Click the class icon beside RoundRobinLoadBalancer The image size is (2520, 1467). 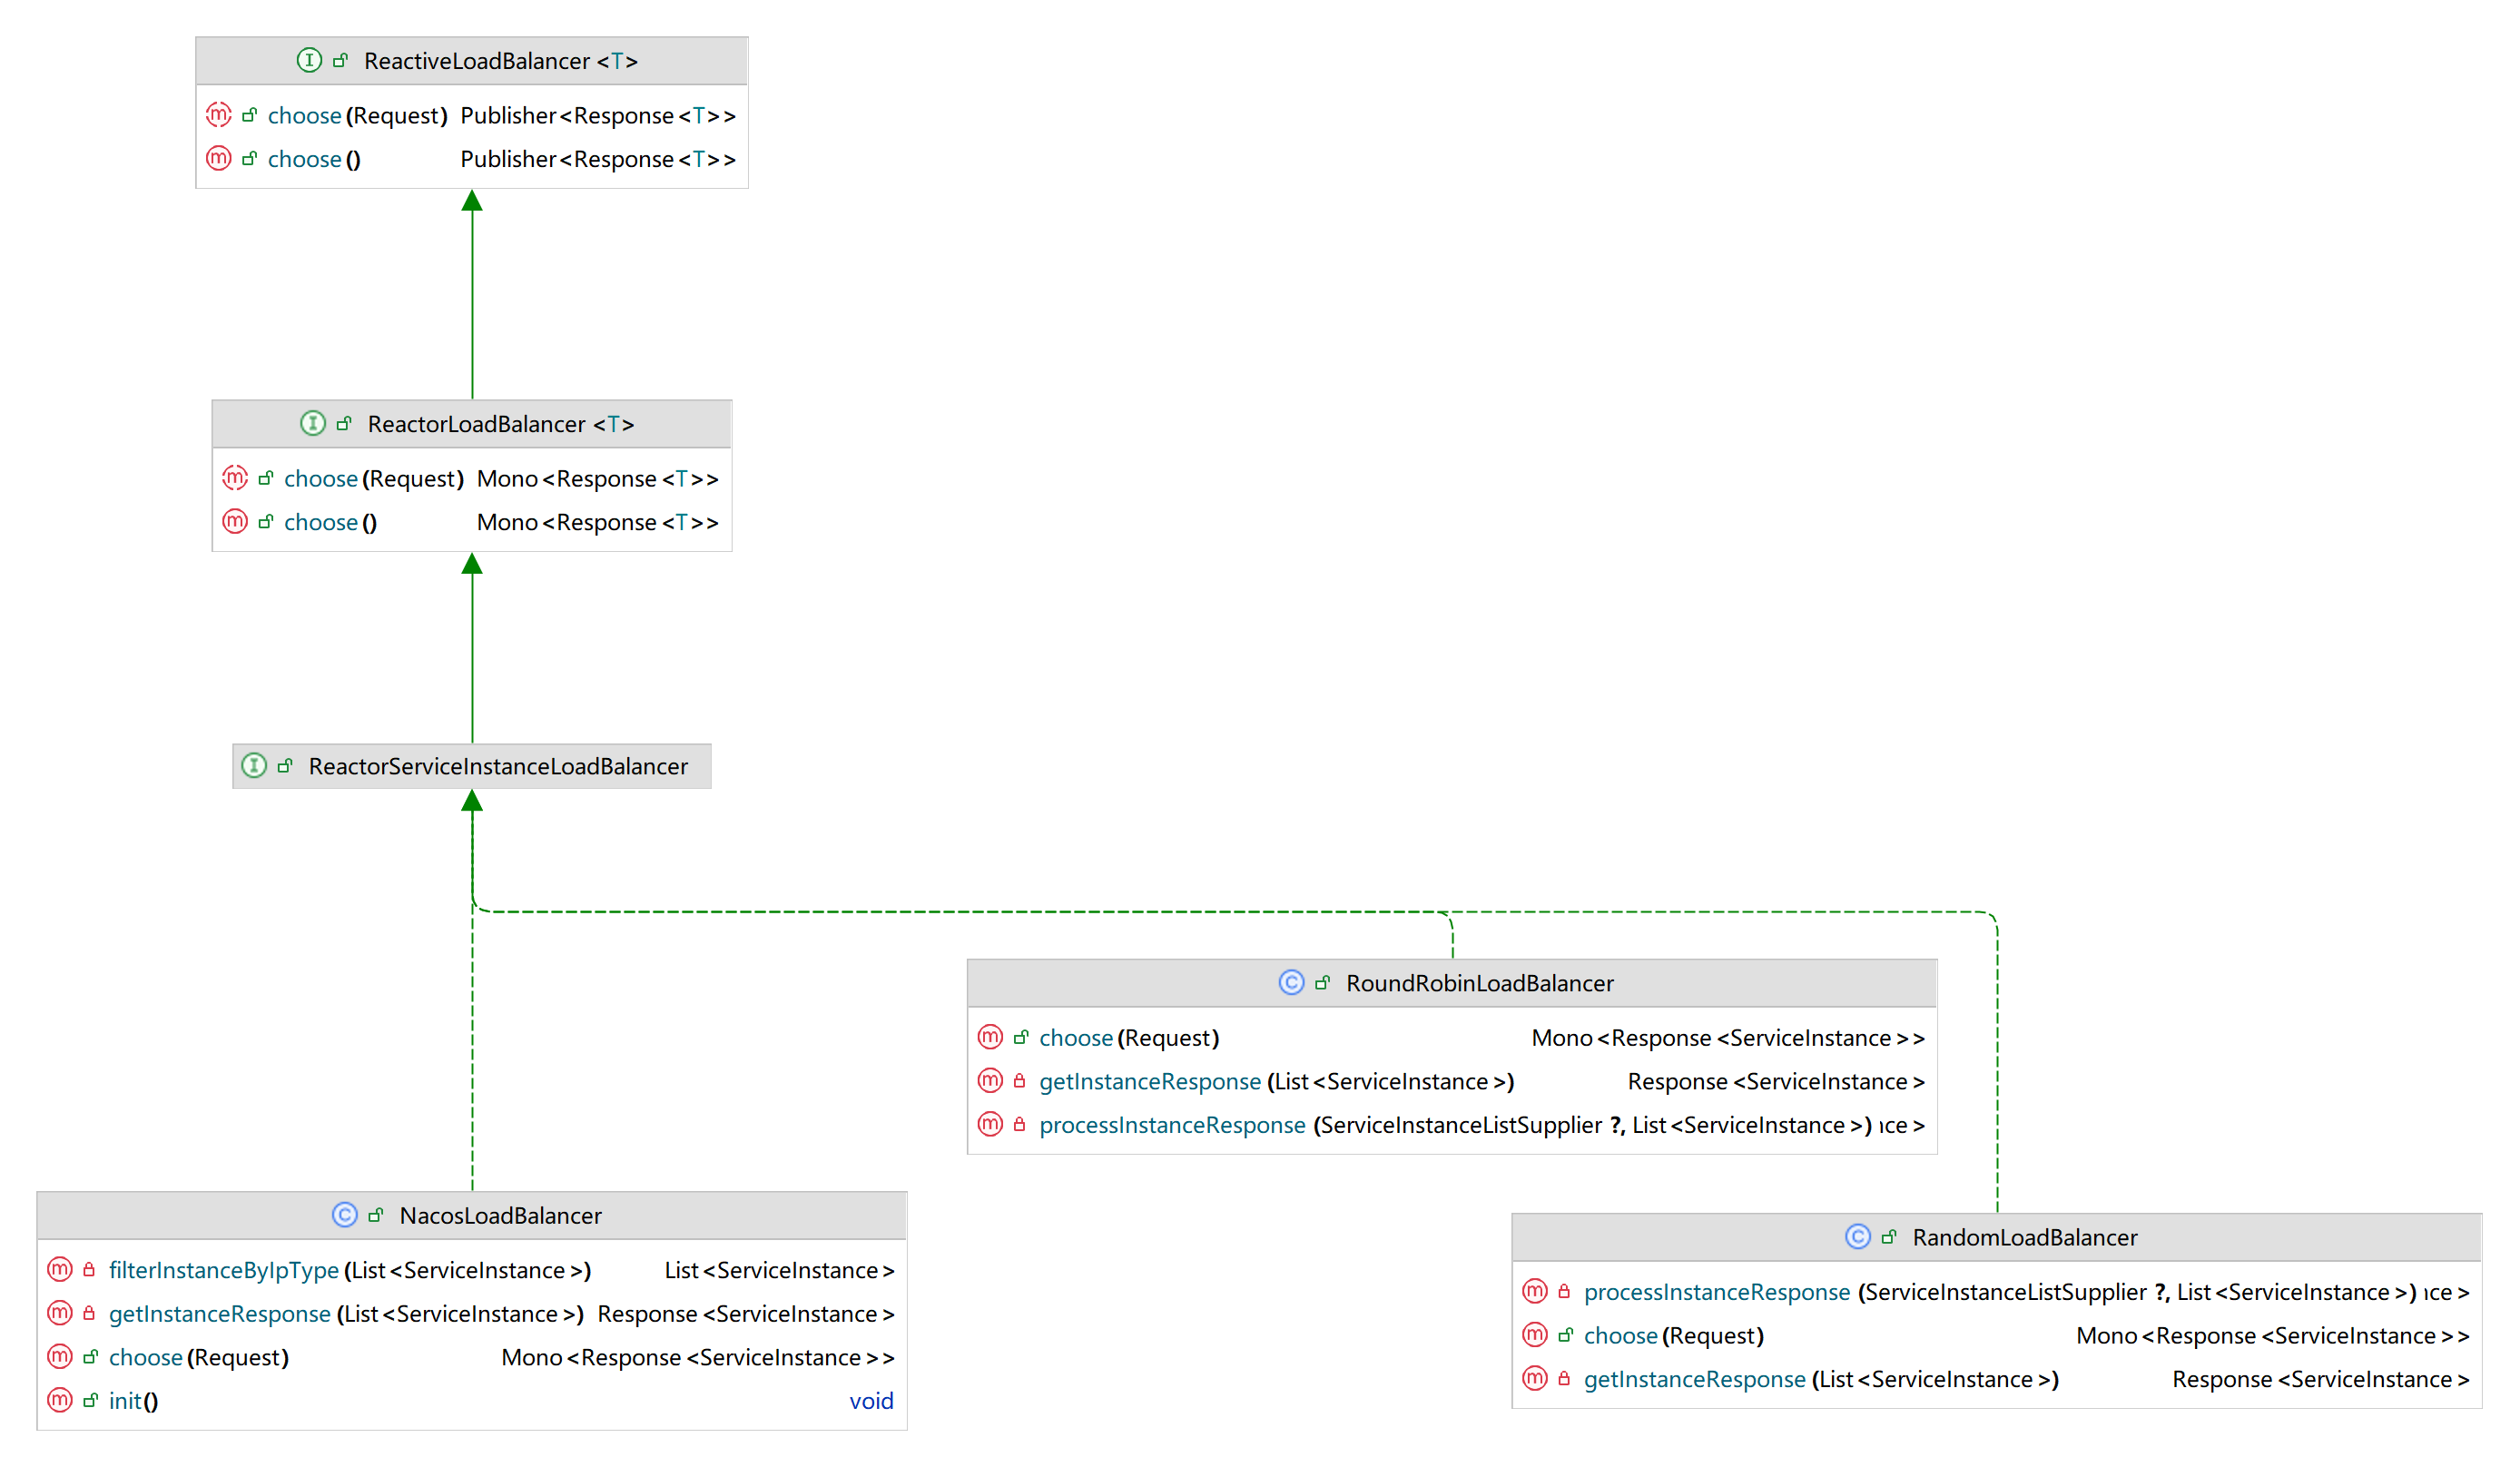pyautogui.click(x=1291, y=983)
